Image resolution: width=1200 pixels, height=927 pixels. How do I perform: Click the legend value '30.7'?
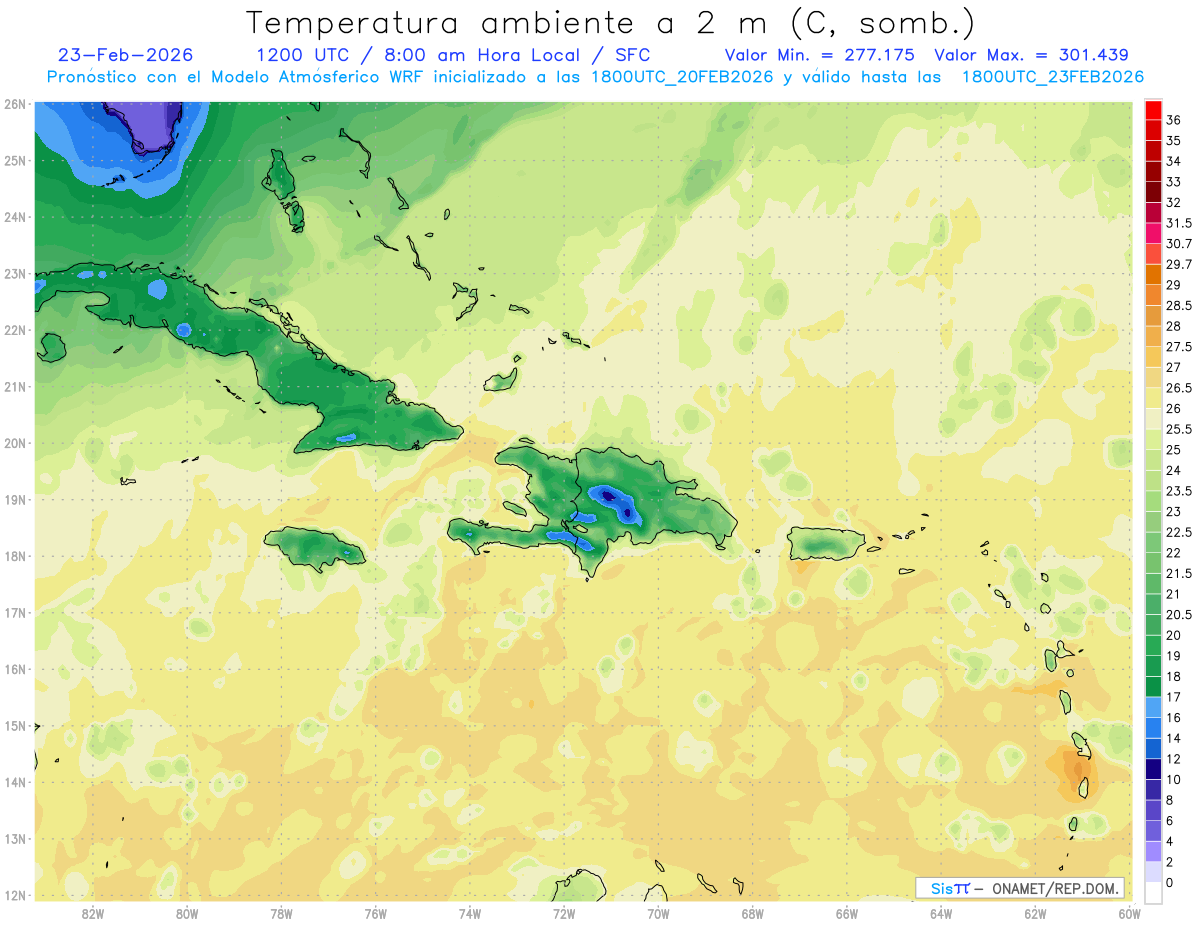click(1179, 243)
